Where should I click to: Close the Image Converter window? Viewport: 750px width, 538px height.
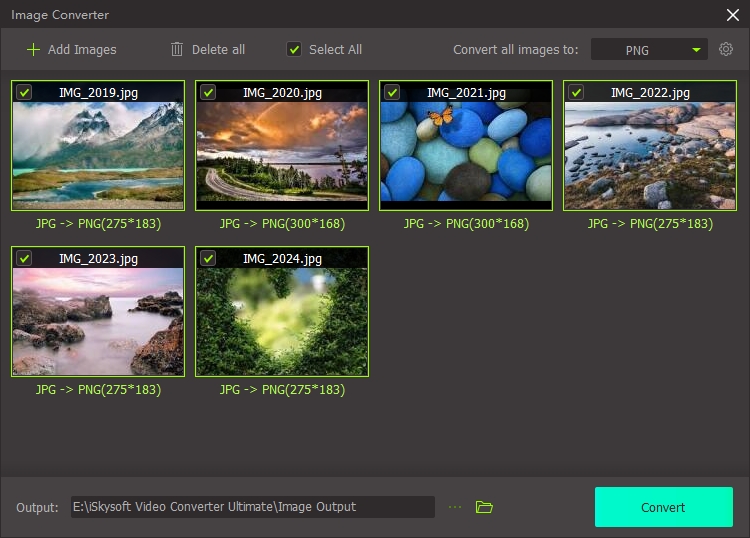pos(732,14)
